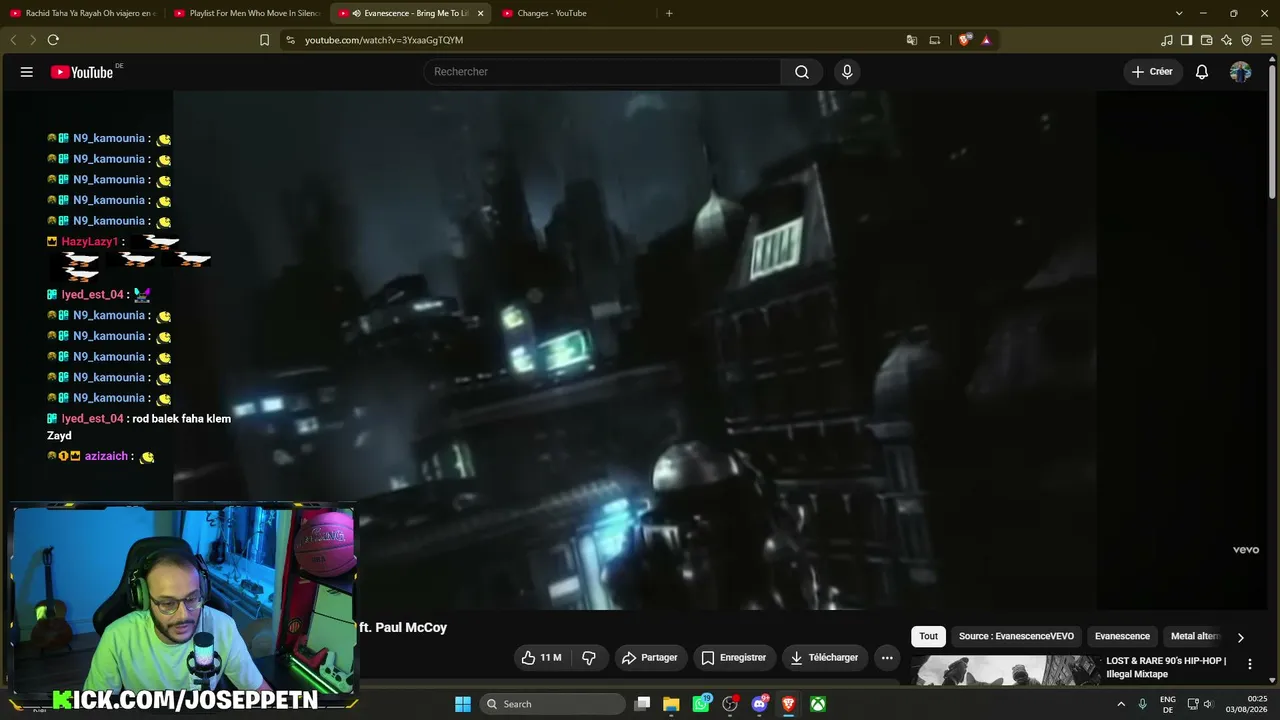Go forward in browser history
Screen dimensions: 1280x720
[32, 40]
